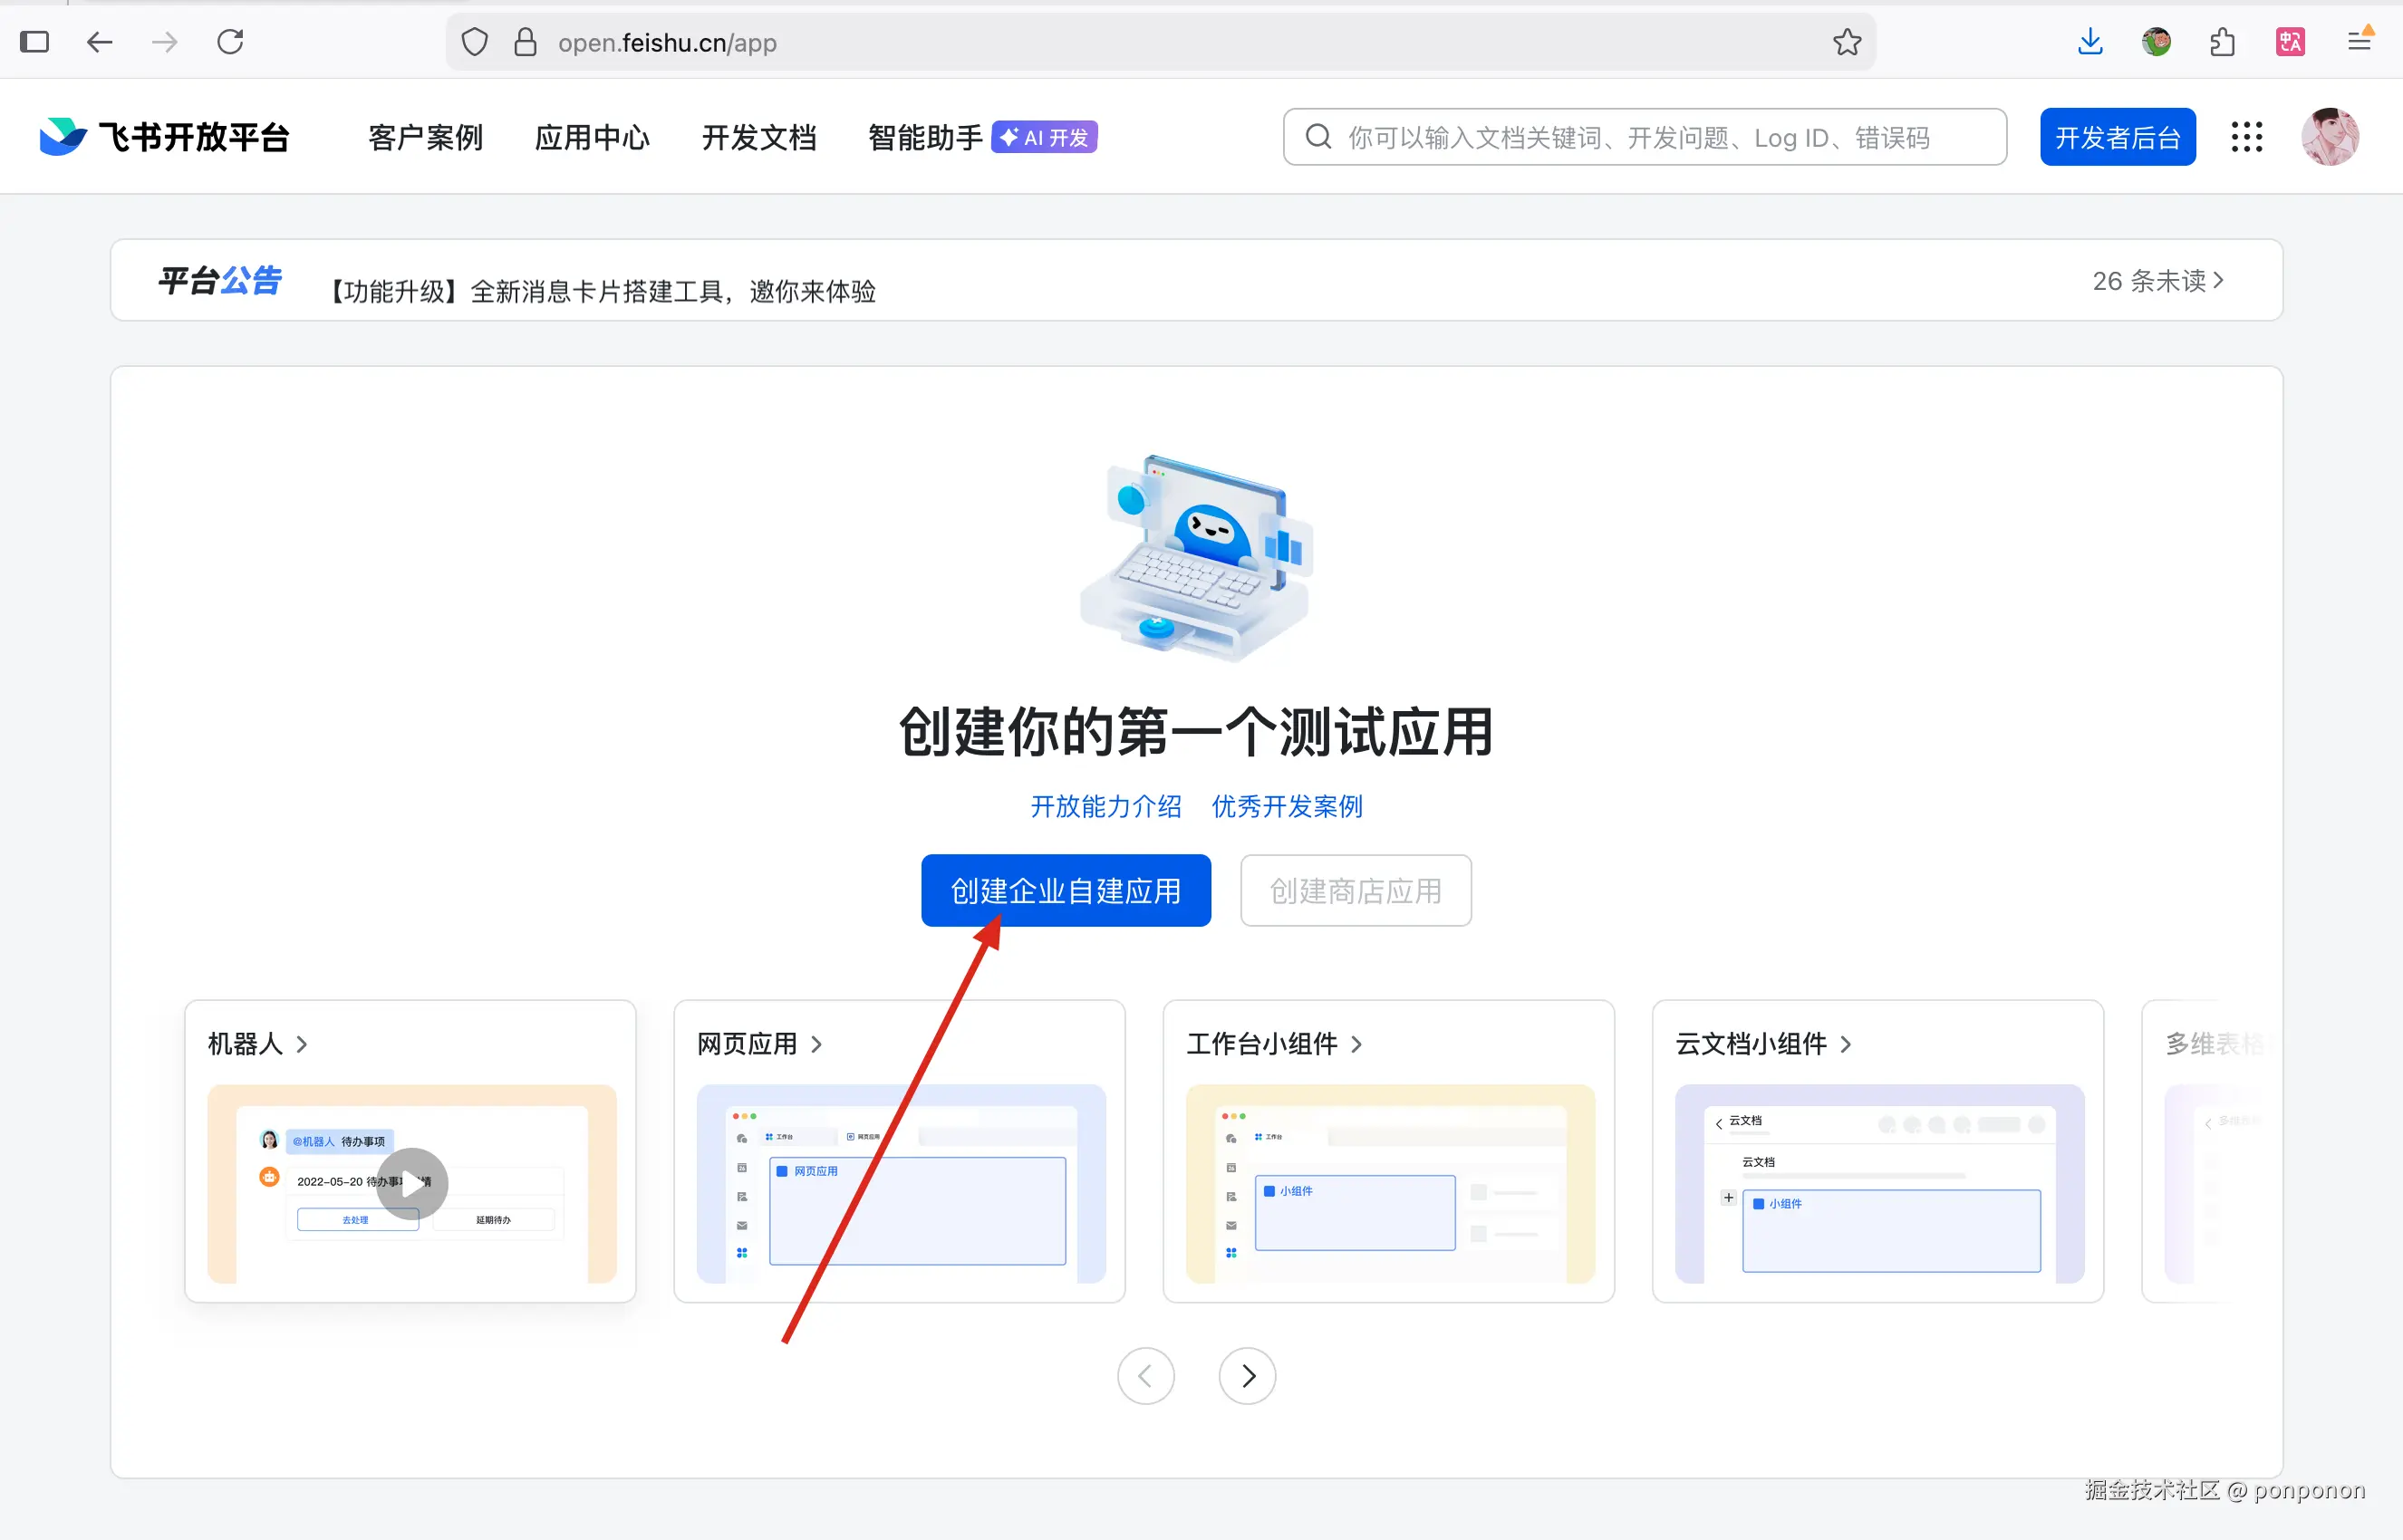2403x1540 pixels.
Task: Open the nine-dot app grid icon
Action: coord(2247,137)
